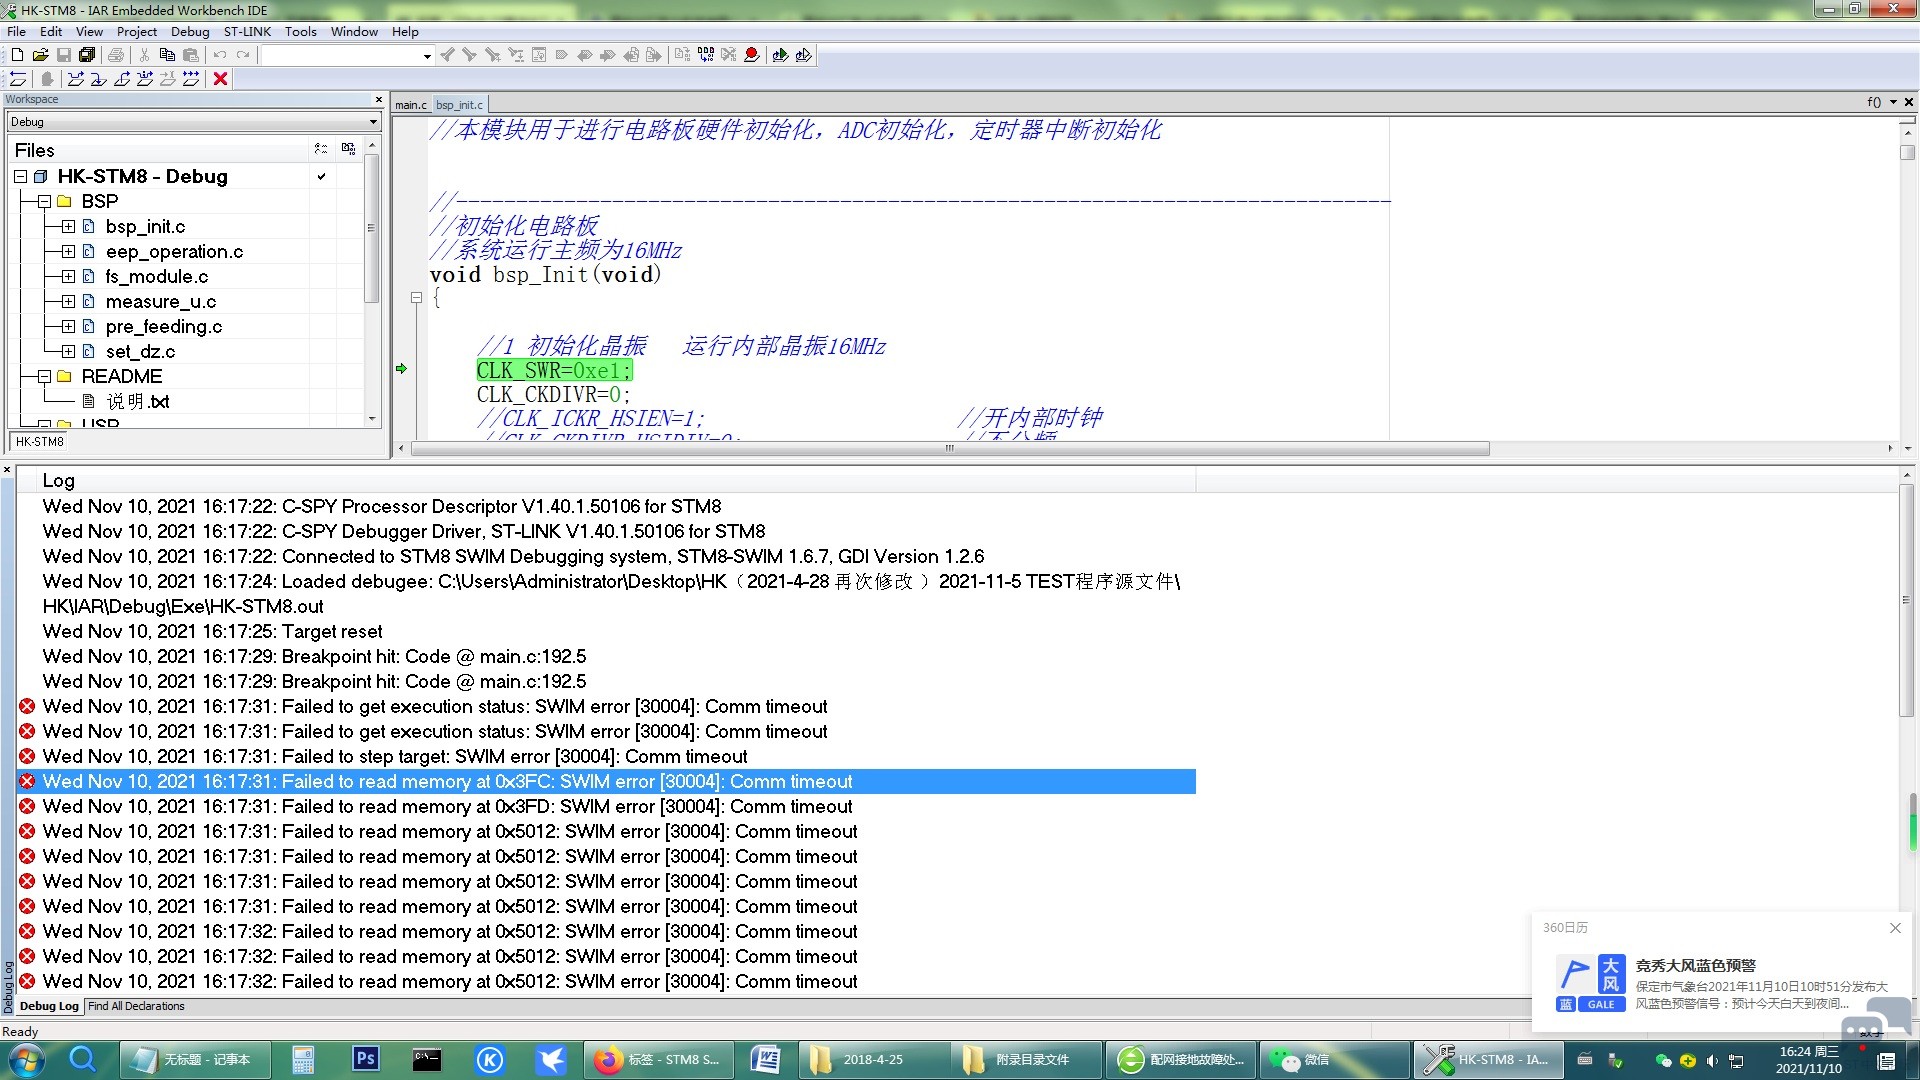This screenshot has width=1920, height=1080.
Task: Click the Step Over debug toolbar icon
Action: (x=77, y=78)
